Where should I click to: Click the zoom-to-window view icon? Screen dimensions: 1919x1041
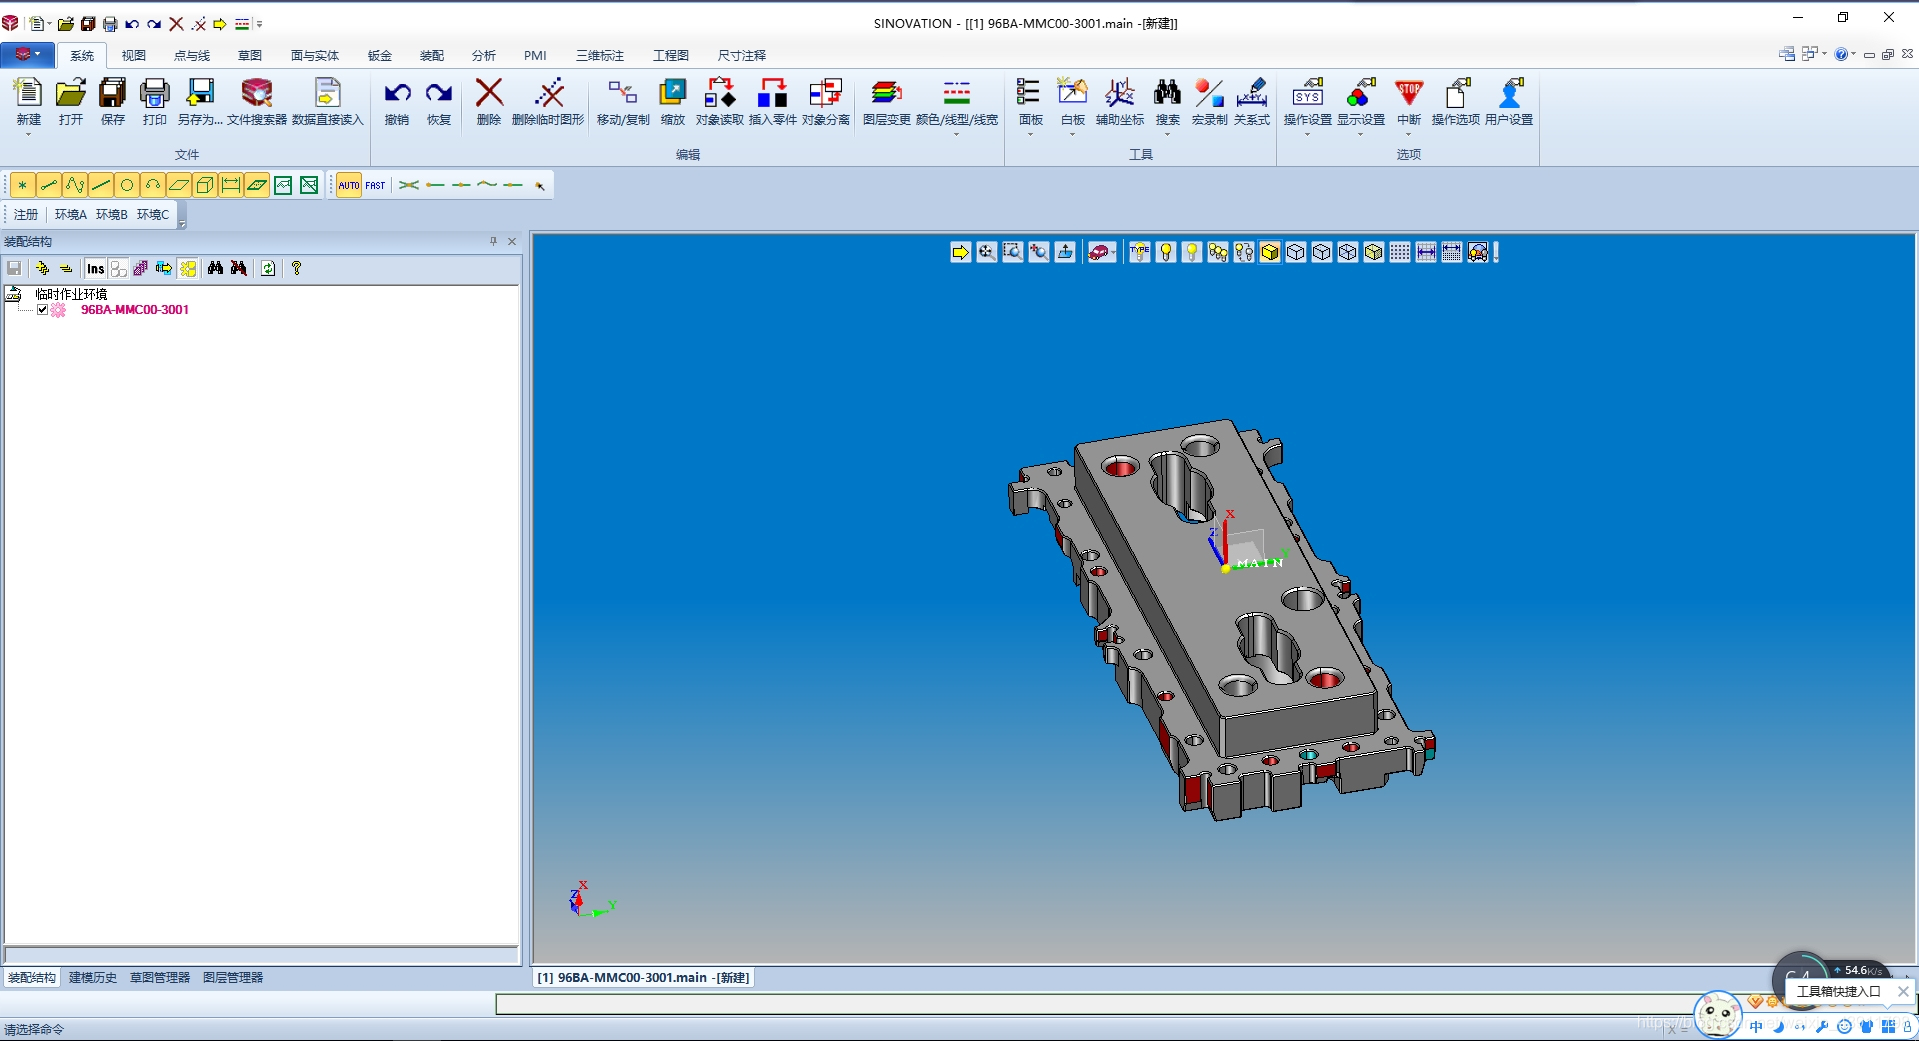[1013, 252]
